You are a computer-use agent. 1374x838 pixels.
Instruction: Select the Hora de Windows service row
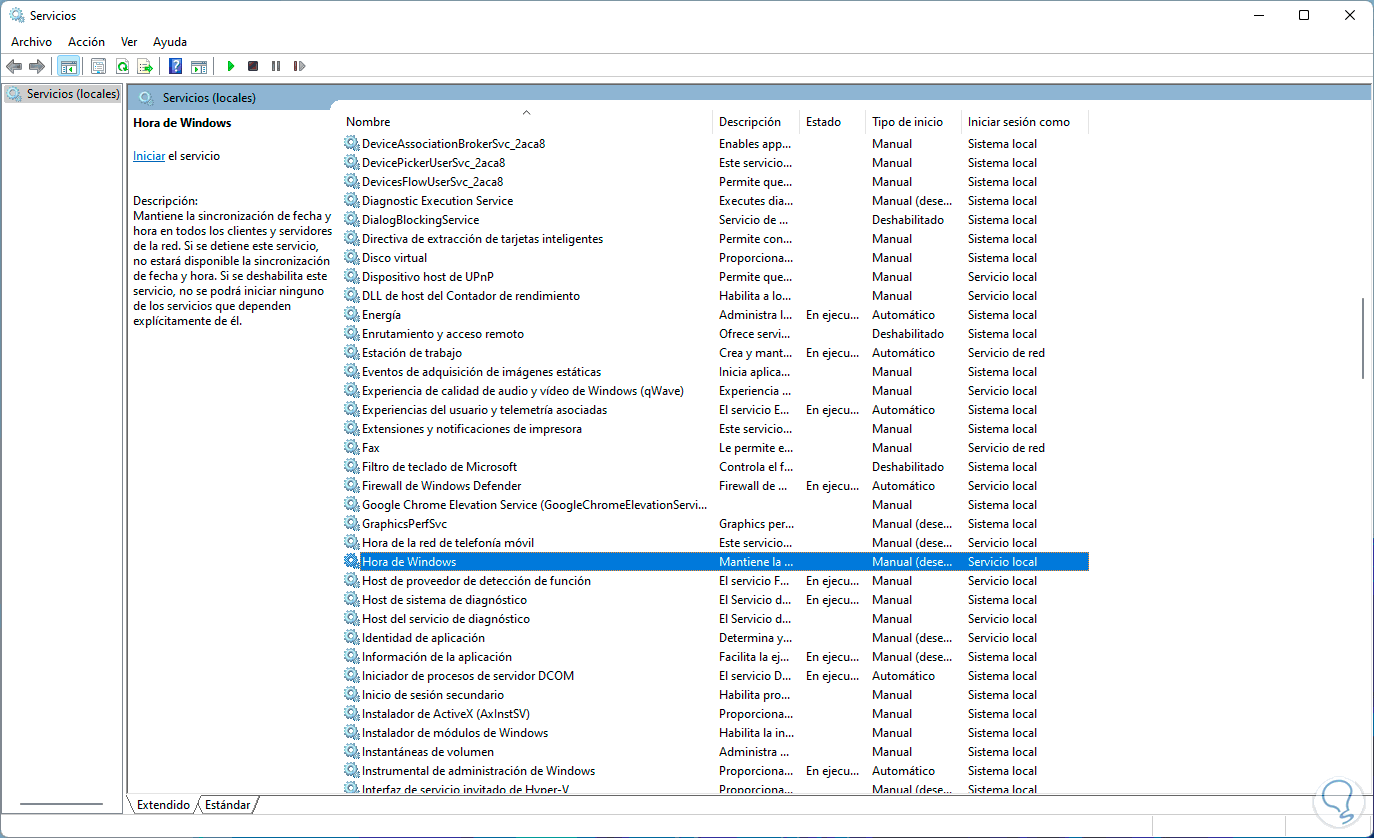coord(715,562)
